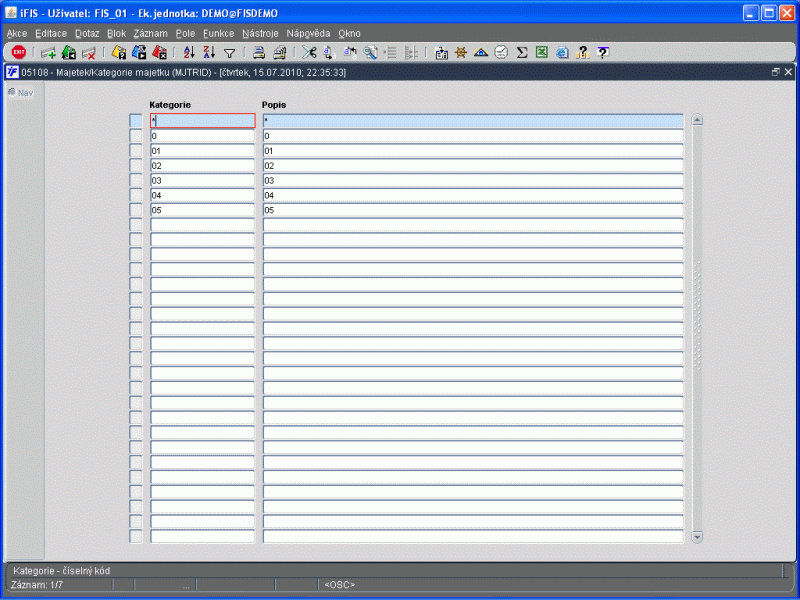Open the Nápověda menu
The height and width of the screenshot is (600, 800).
coord(308,33)
